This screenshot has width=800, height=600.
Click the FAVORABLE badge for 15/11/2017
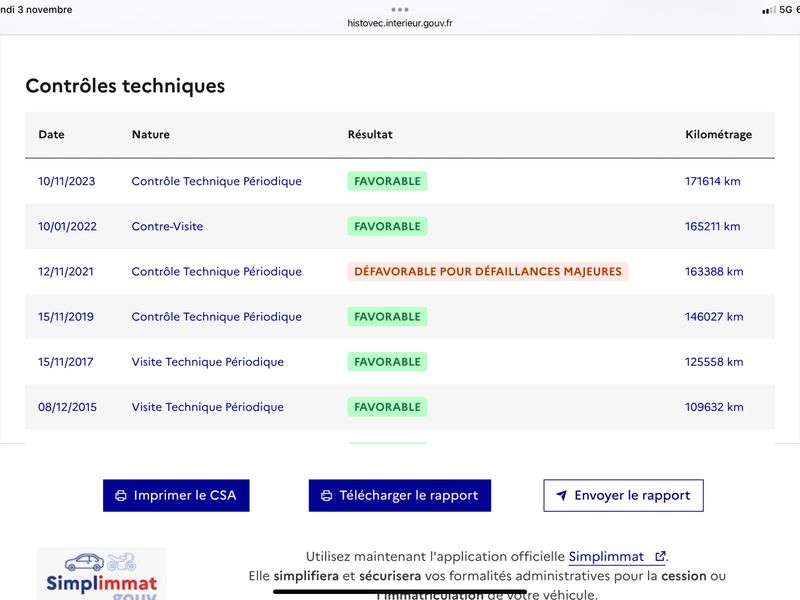coord(387,362)
